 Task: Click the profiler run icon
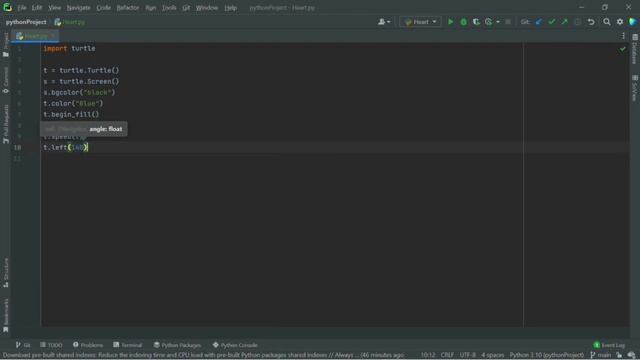pos(489,22)
